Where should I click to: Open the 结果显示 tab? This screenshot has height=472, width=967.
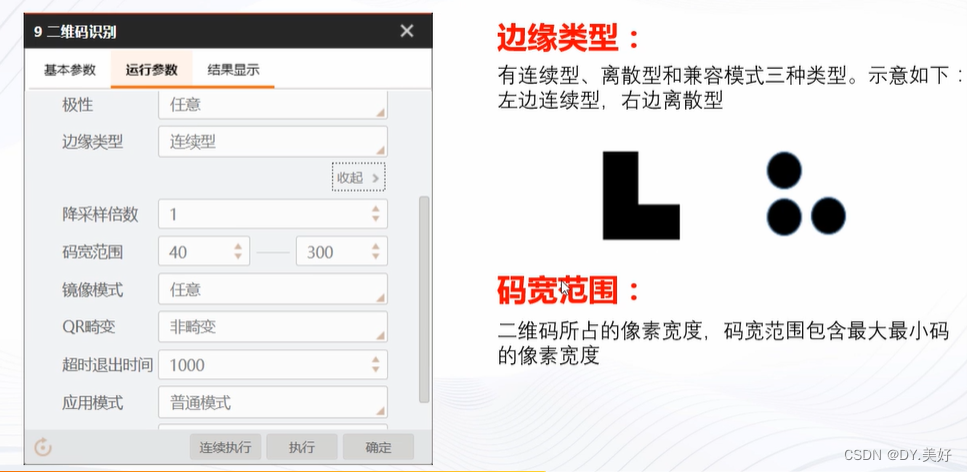coord(233,70)
